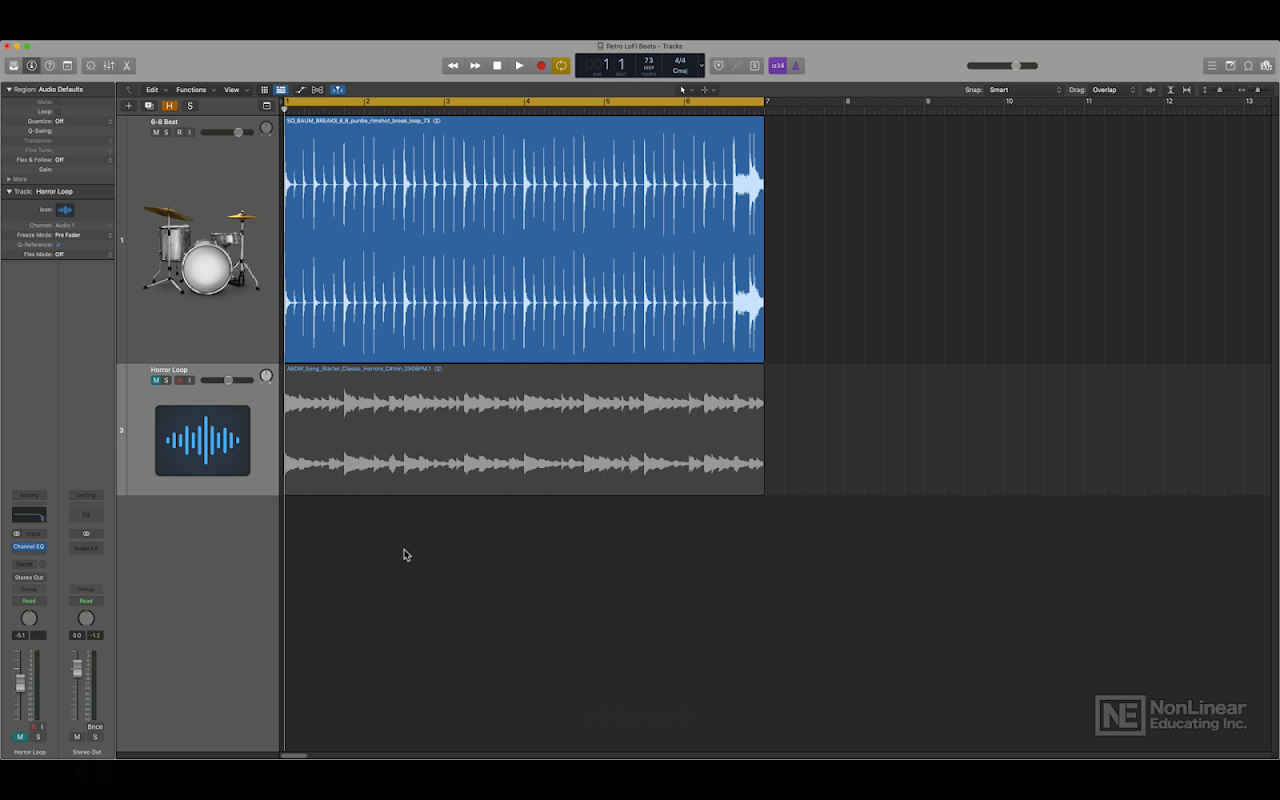
Task: Toggle the Tuner button
Action: tap(737, 66)
